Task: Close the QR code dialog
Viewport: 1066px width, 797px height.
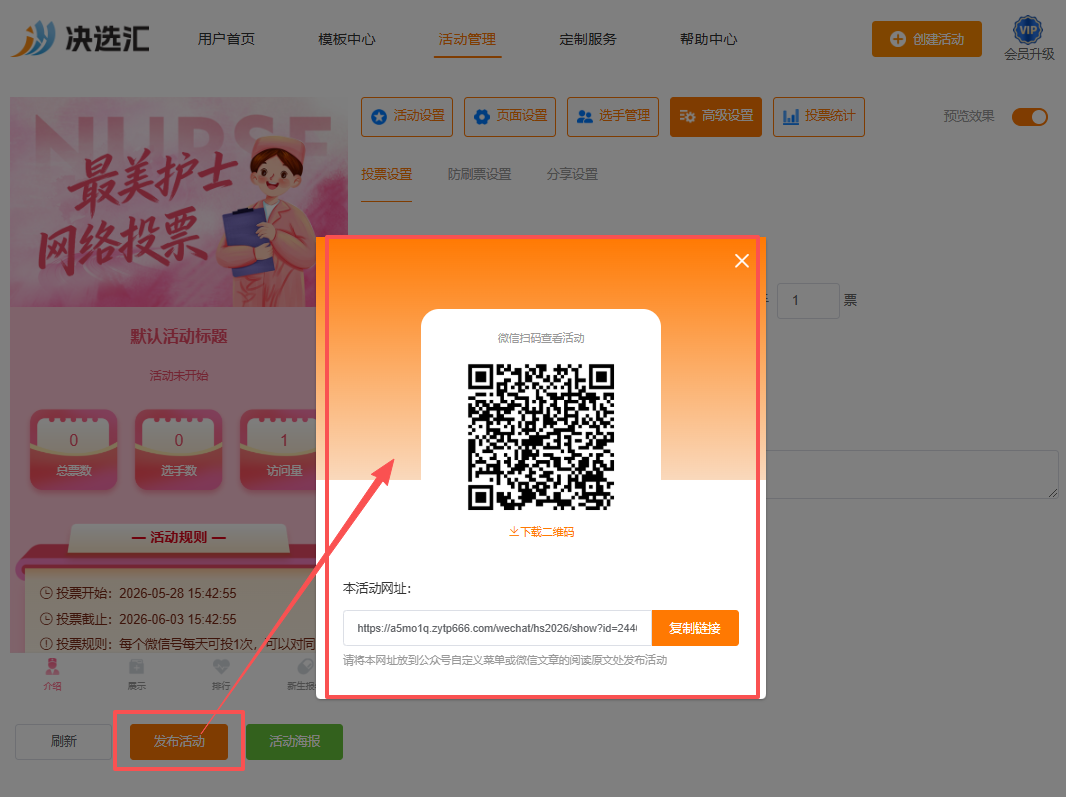Action: 742,261
